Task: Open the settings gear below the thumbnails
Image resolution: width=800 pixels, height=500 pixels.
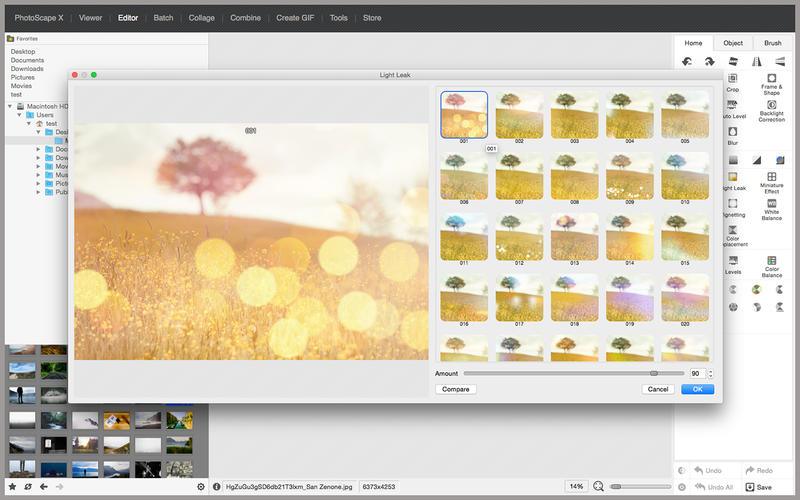Action: pos(201,486)
